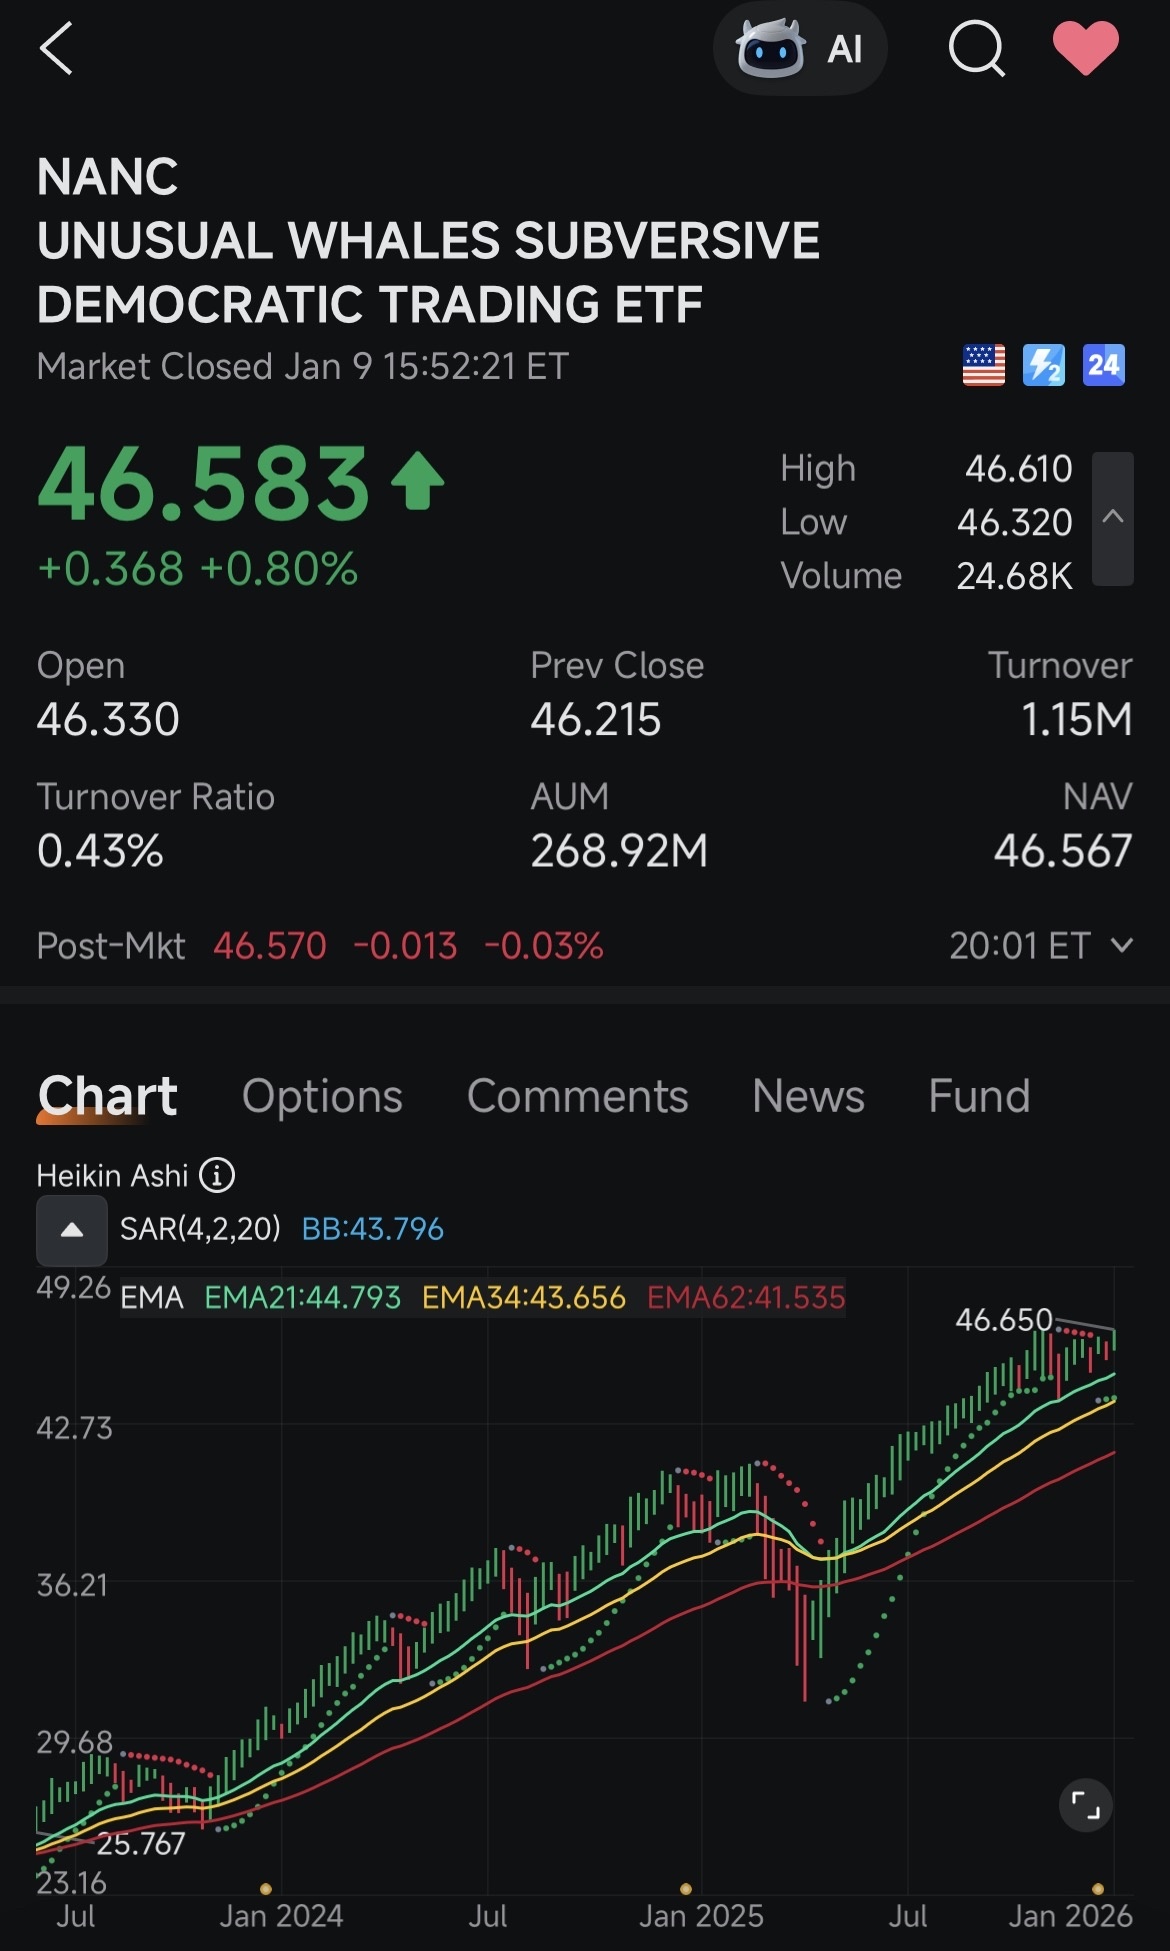Tap the 24-hour trading badge icon
This screenshot has width=1170, height=1951.
point(1104,365)
